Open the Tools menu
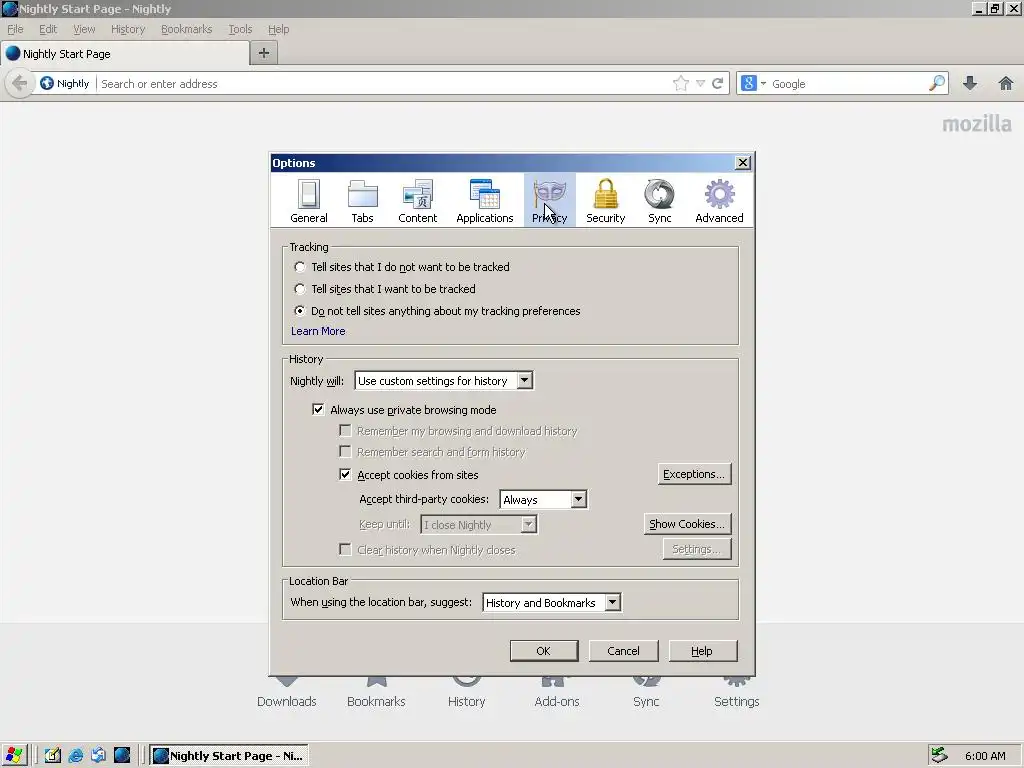 click(240, 29)
